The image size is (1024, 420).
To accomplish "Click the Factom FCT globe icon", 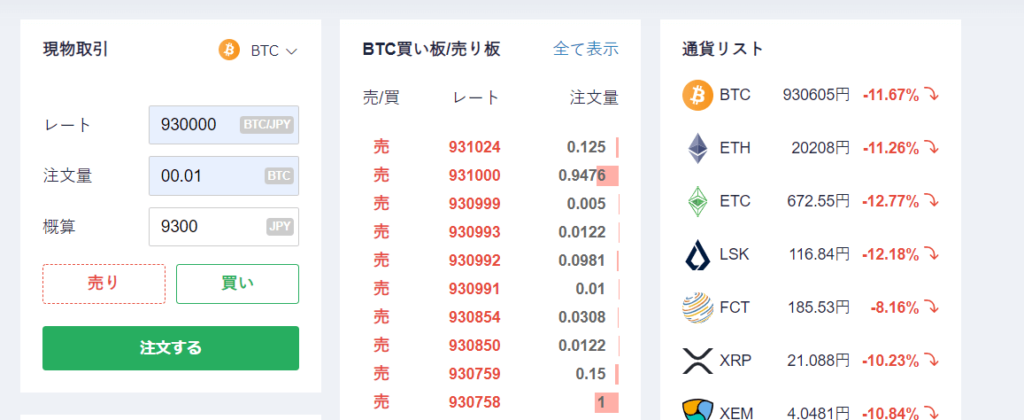I will tap(698, 307).
